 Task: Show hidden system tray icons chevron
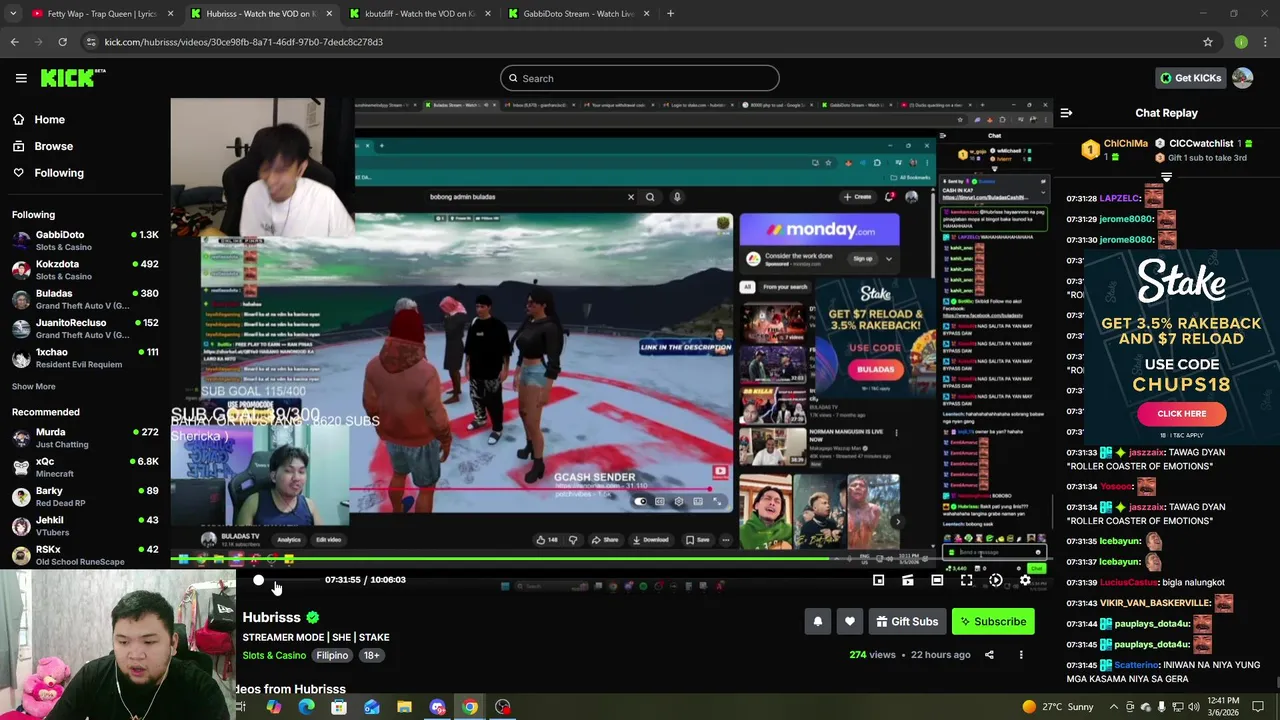click(1112, 707)
